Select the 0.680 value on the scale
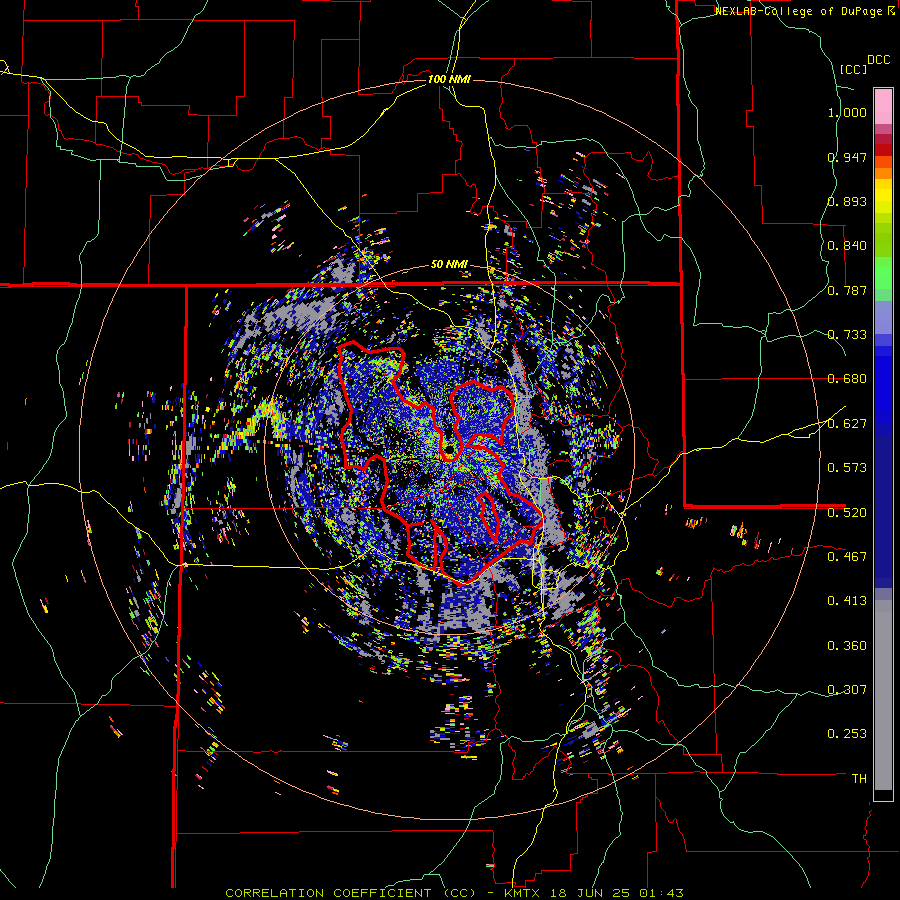 (847, 379)
